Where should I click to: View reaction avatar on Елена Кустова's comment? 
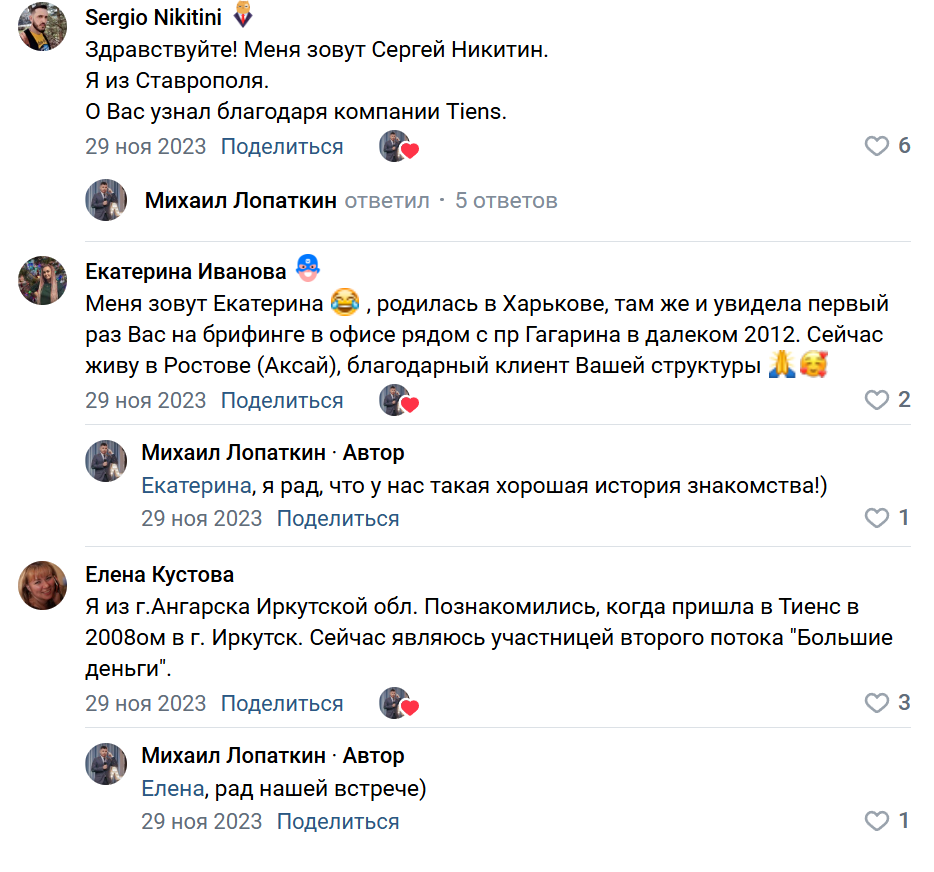pos(398,703)
